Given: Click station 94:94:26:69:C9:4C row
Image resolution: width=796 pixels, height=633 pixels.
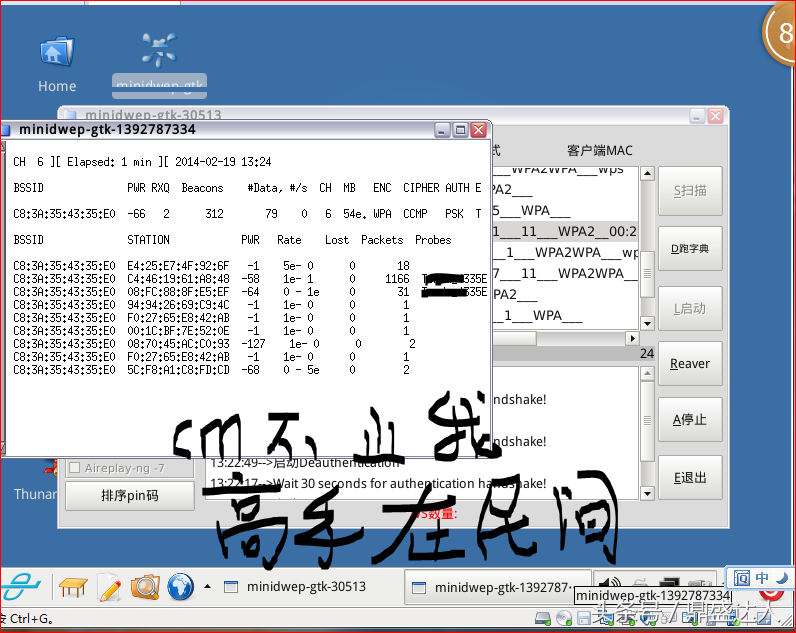Looking at the screenshot, I should [211, 305].
